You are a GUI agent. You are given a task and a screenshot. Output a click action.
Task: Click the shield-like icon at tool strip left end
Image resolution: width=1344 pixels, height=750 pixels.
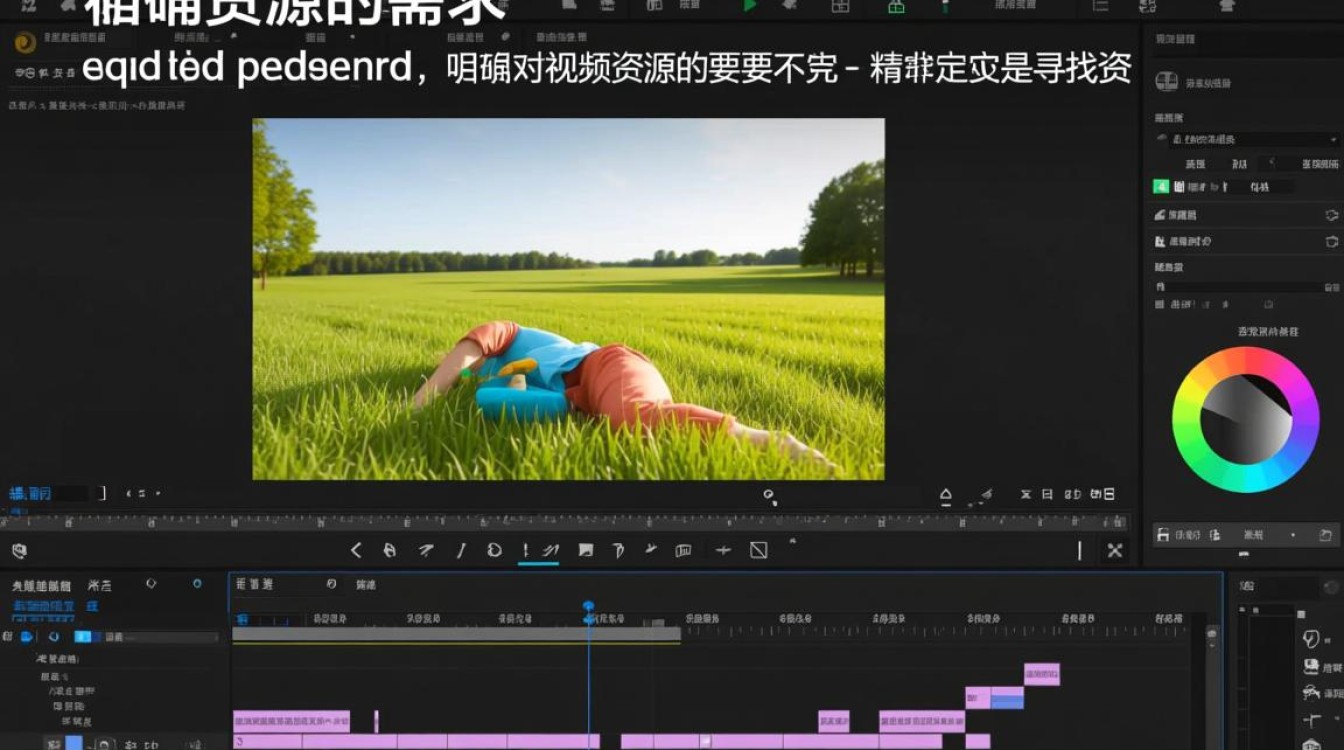(x=19, y=550)
